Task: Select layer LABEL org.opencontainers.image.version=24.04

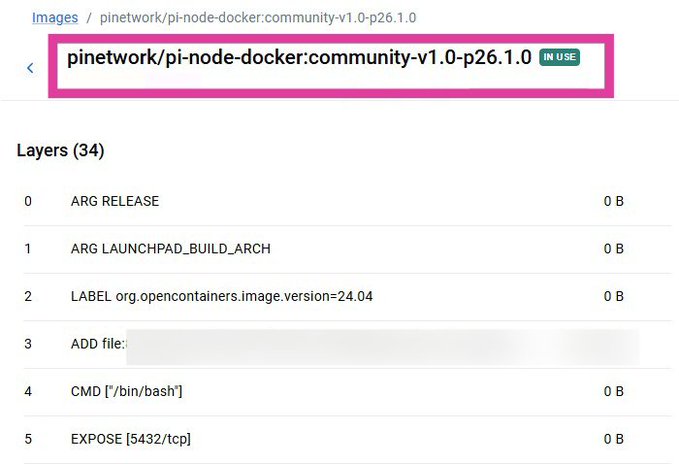Action: click(347, 296)
